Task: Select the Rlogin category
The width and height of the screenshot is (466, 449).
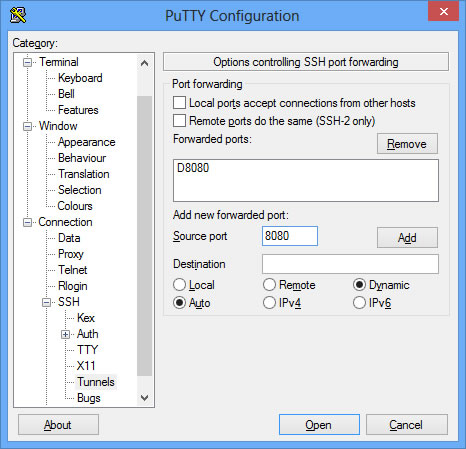Action: point(72,286)
